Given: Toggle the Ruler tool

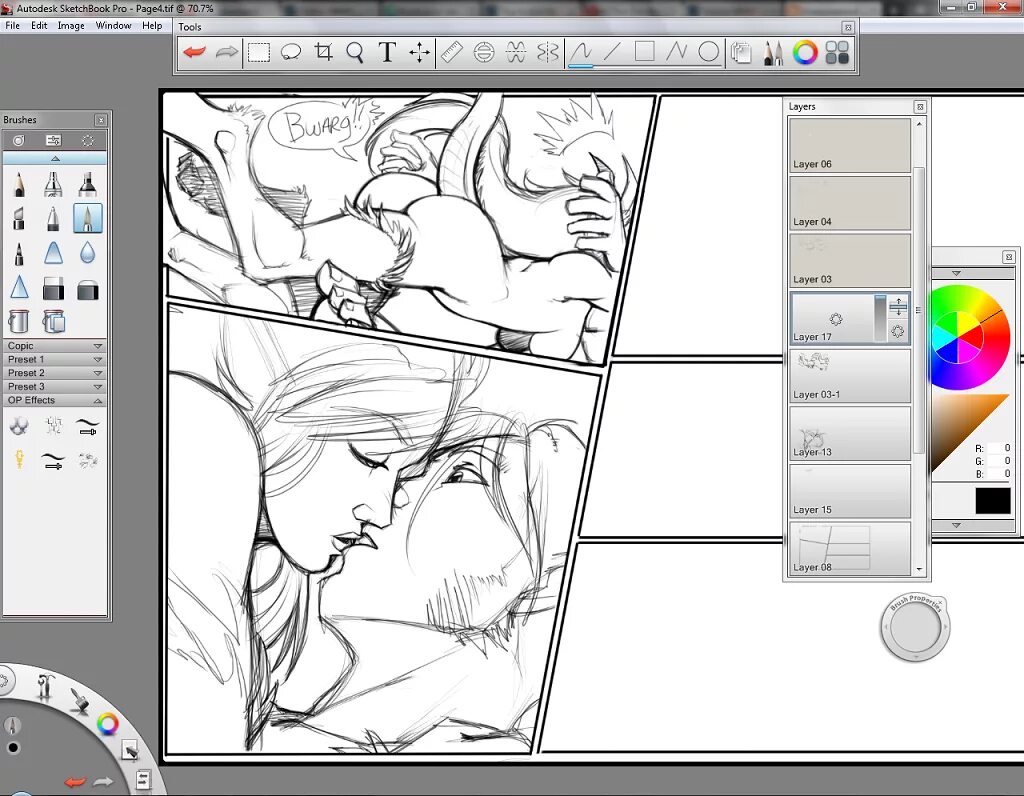Looking at the screenshot, I should point(451,52).
